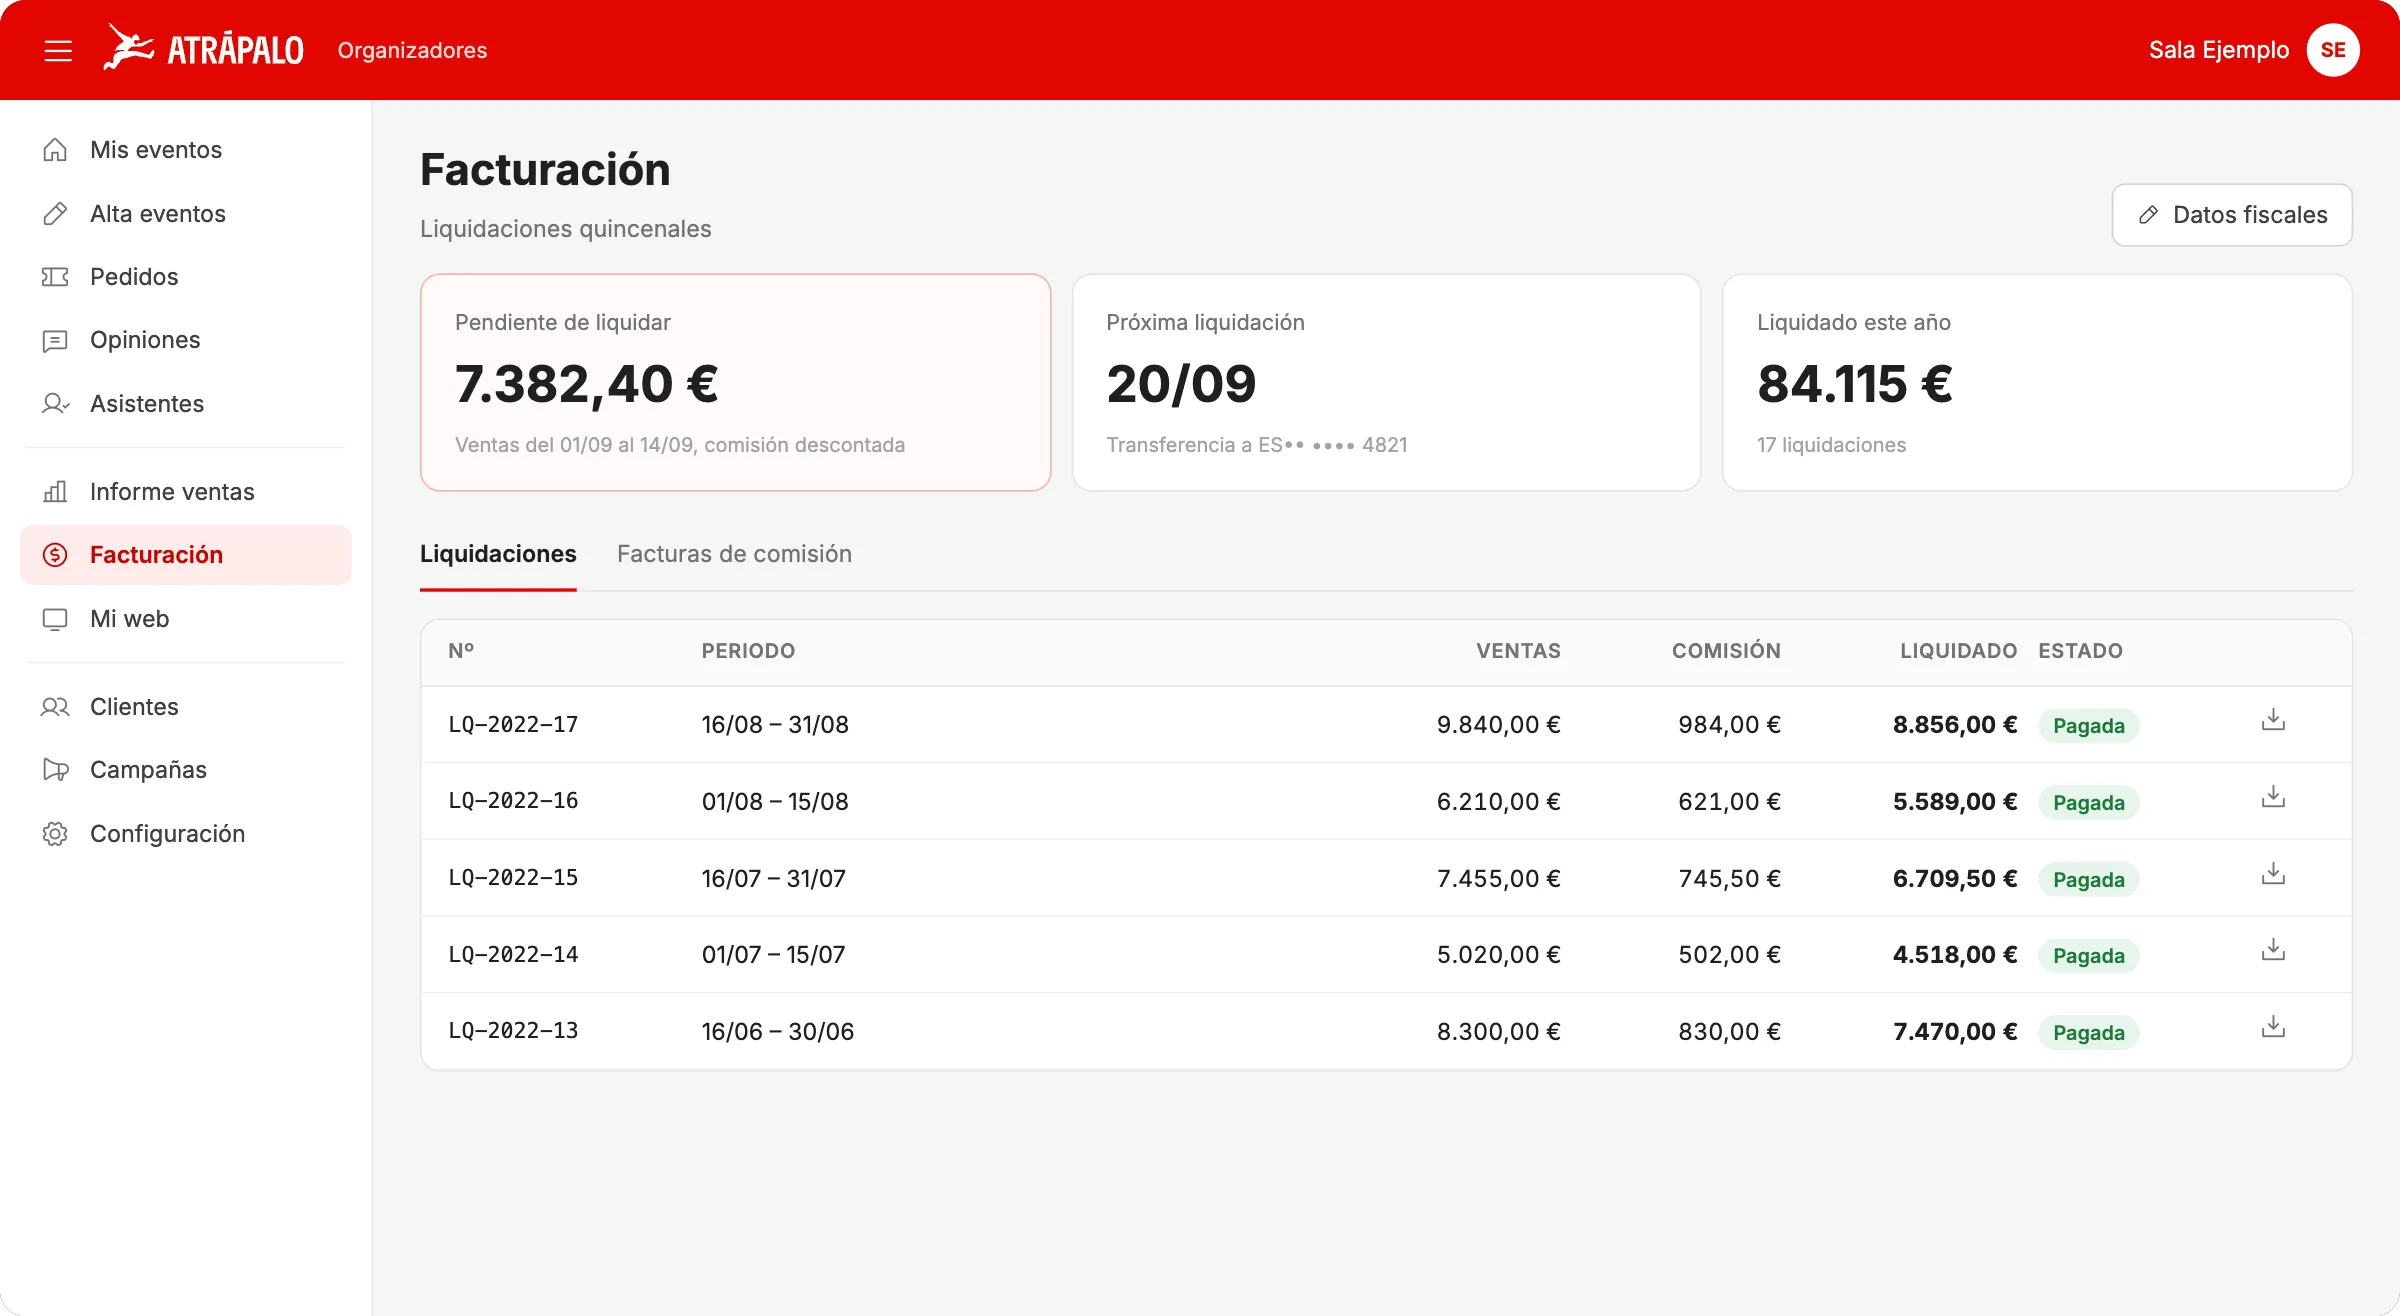Click the Facturación dollar icon
Image resolution: width=2400 pixels, height=1316 pixels.
tap(55, 555)
